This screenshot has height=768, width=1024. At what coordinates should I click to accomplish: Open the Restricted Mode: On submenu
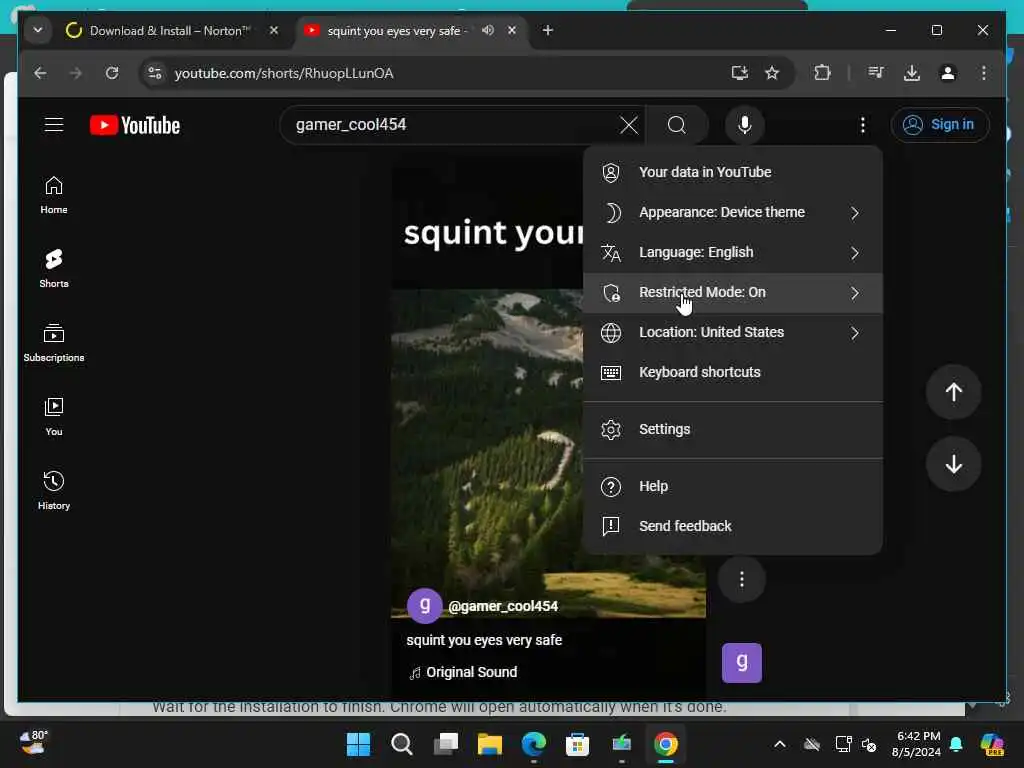coord(733,293)
